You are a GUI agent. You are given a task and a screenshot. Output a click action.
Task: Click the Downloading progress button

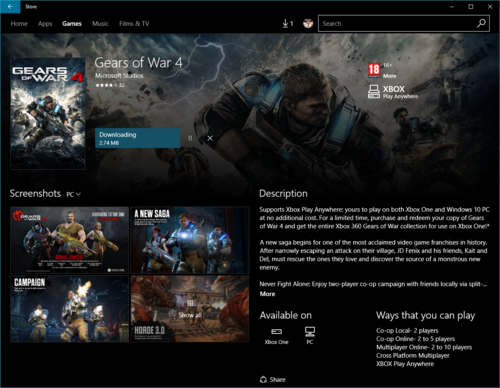tap(138, 138)
